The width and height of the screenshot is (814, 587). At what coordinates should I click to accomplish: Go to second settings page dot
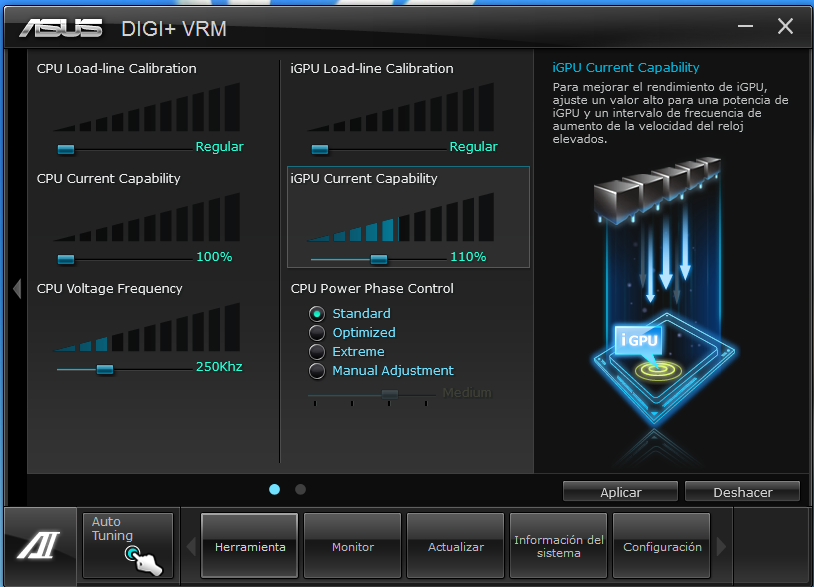tap(301, 489)
